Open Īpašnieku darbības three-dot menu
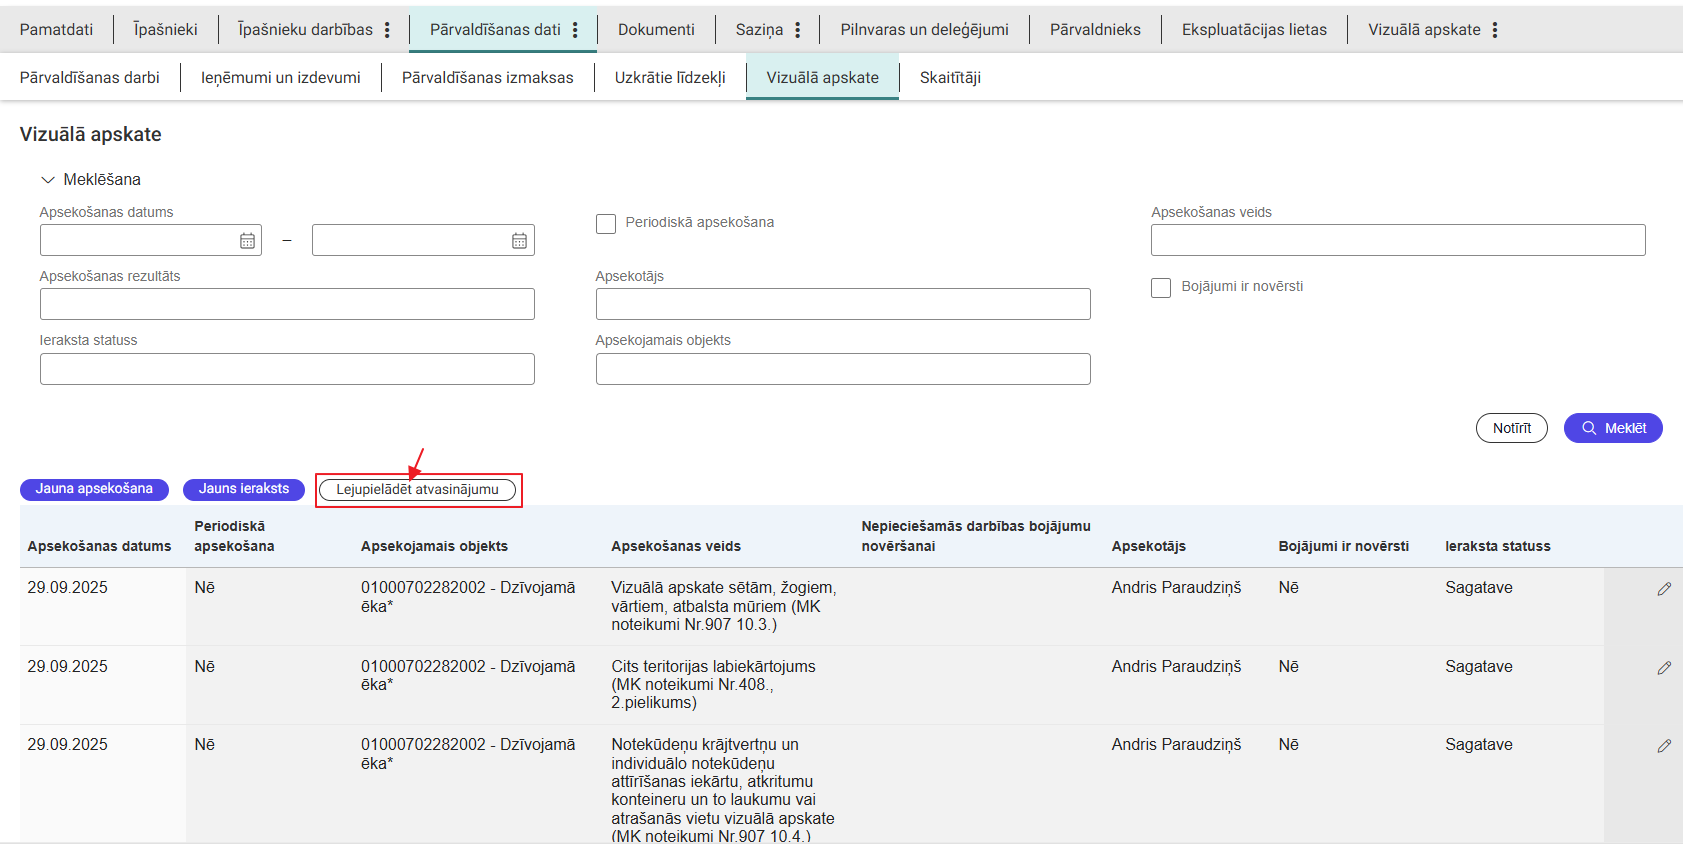The image size is (1683, 844). click(387, 30)
